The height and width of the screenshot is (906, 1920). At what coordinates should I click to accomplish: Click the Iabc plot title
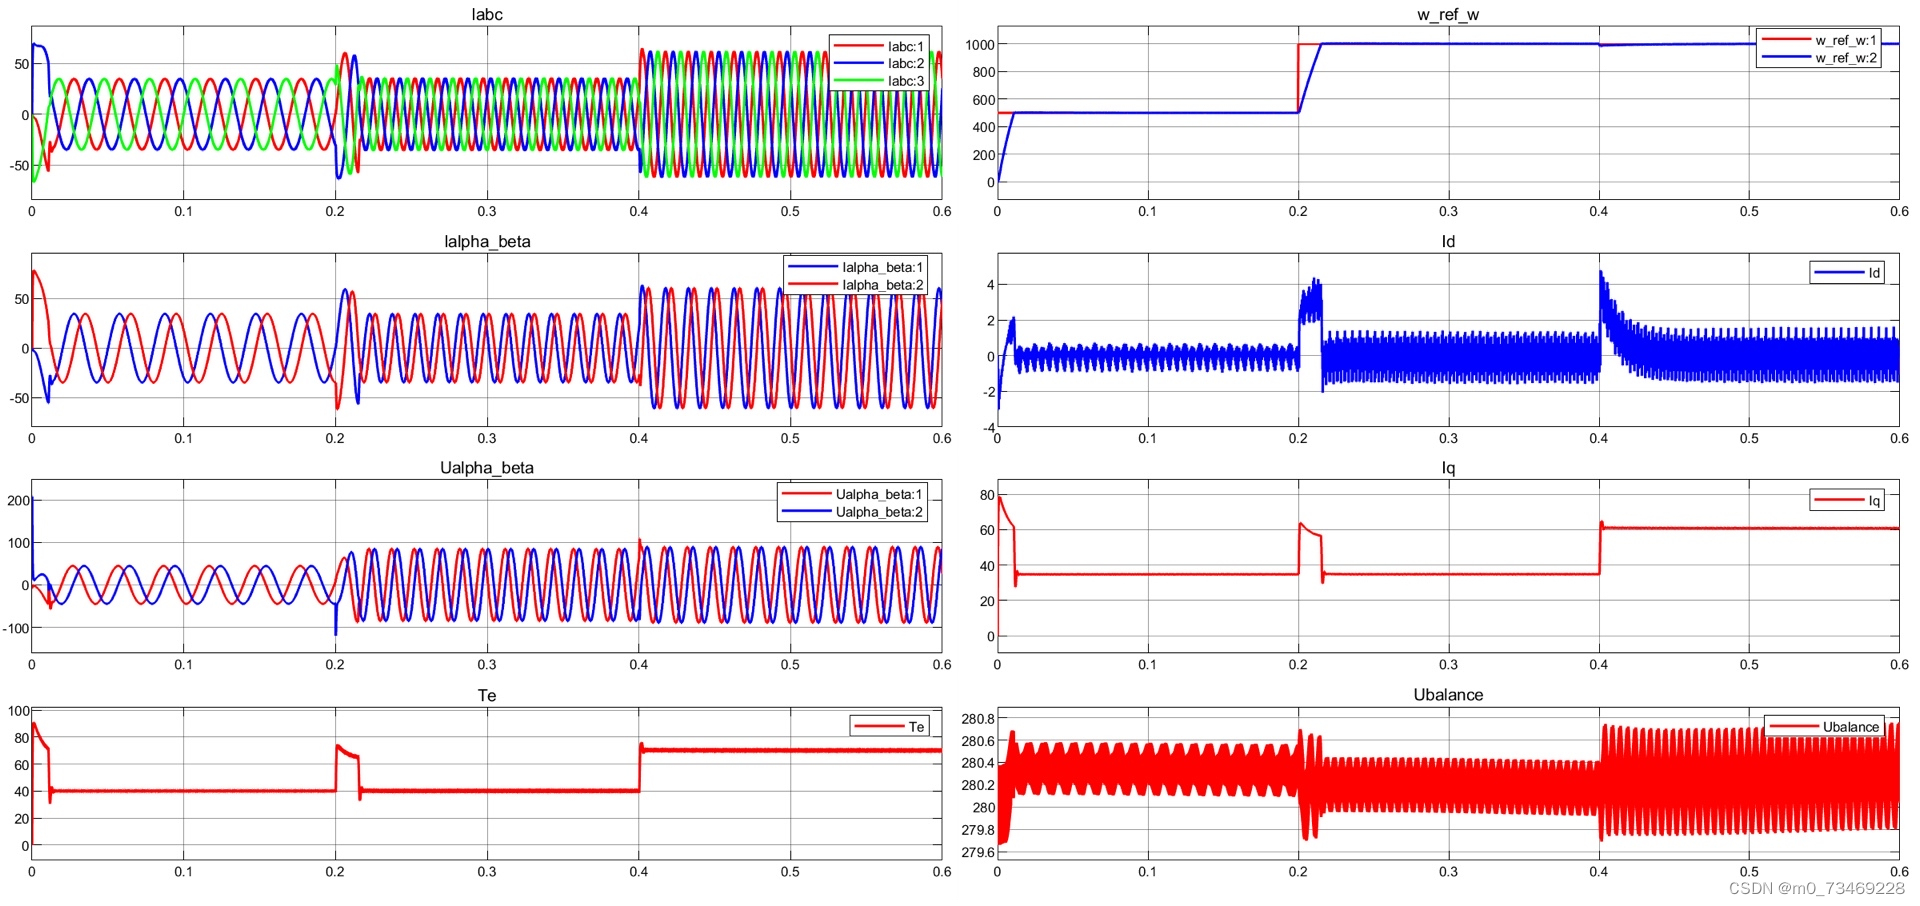tap(486, 14)
